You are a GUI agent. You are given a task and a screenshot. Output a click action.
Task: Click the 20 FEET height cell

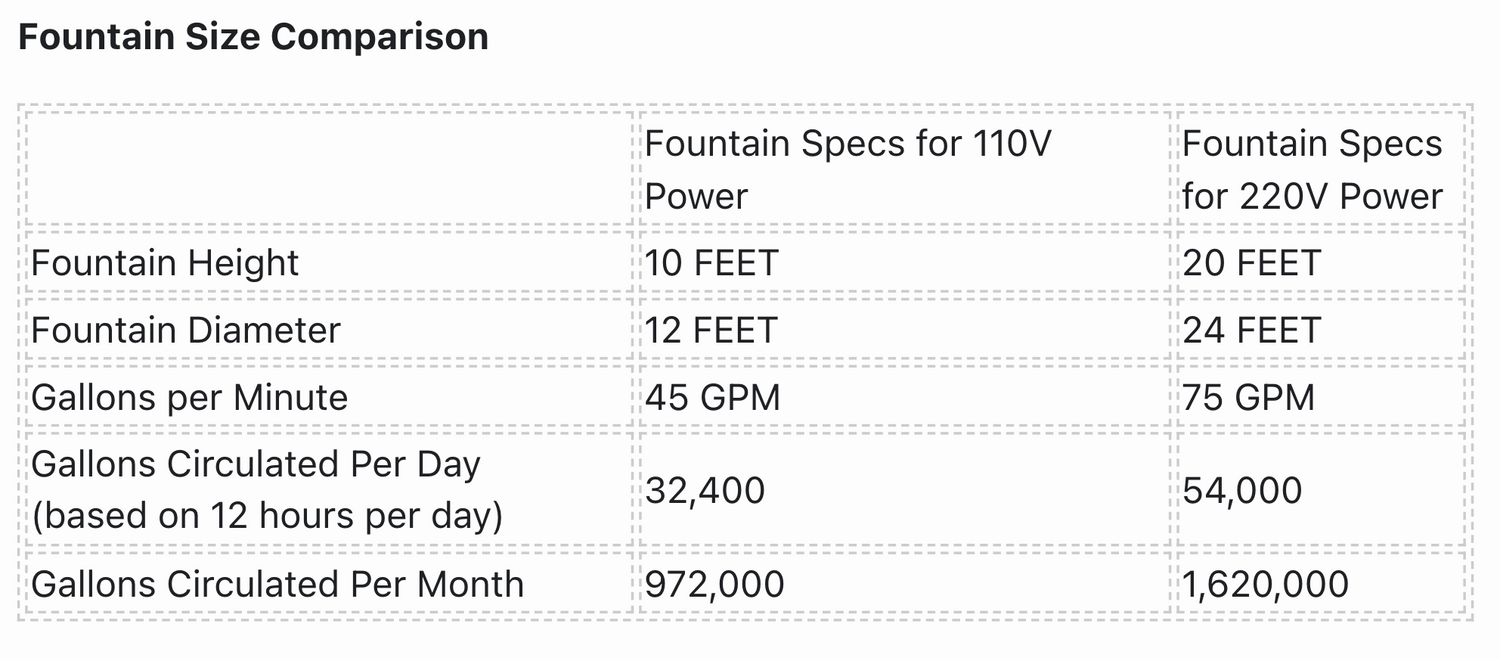pyautogui.click(x=1251, y=263)
